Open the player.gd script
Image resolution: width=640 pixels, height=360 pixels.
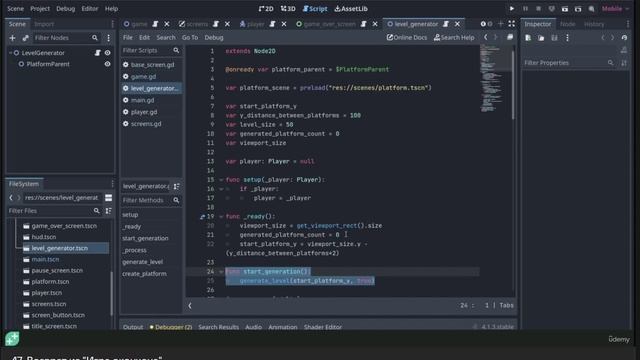144,112
